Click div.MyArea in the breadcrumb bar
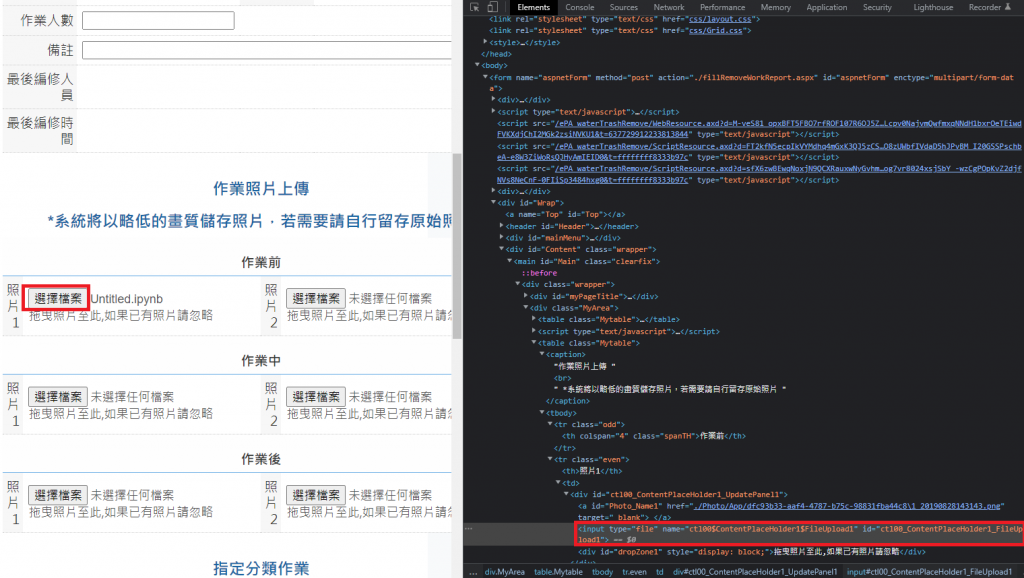The width and height of the screenshot is (1024, 578). tap(504, 571)
